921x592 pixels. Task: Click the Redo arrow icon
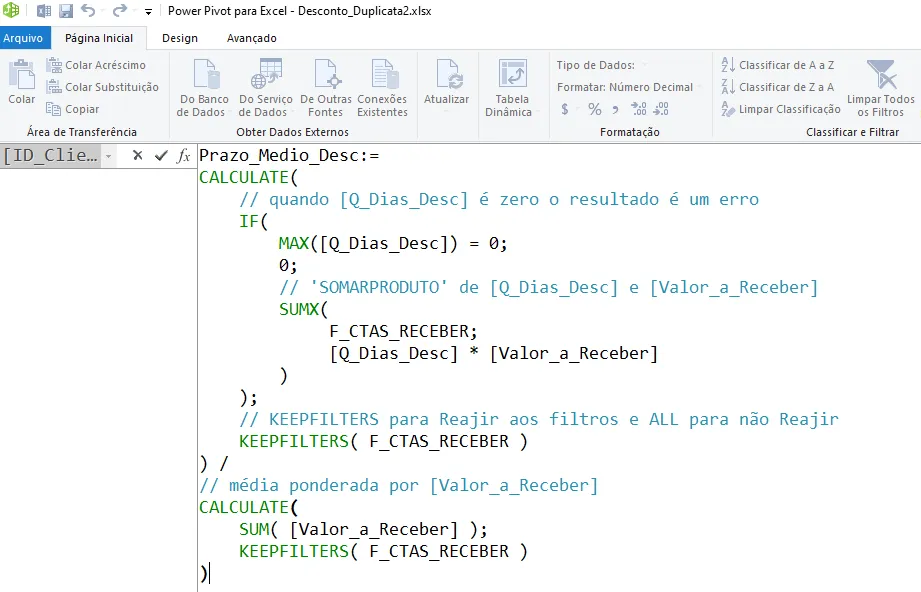[120, 11]
